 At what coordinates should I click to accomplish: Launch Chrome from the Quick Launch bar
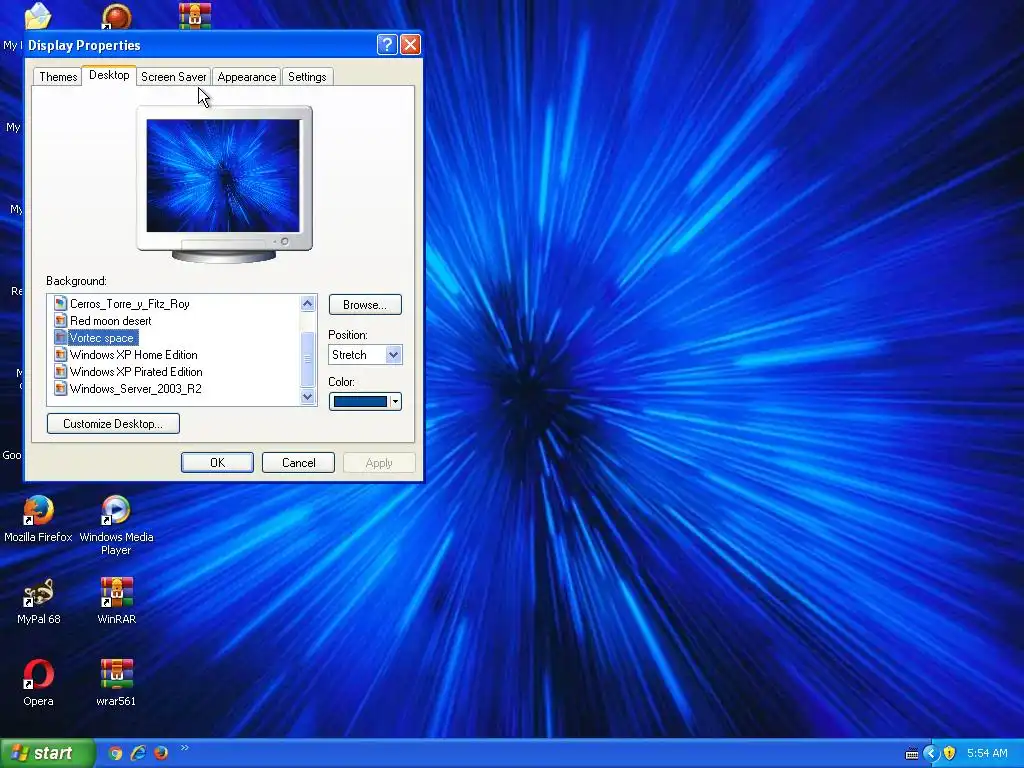115,753
